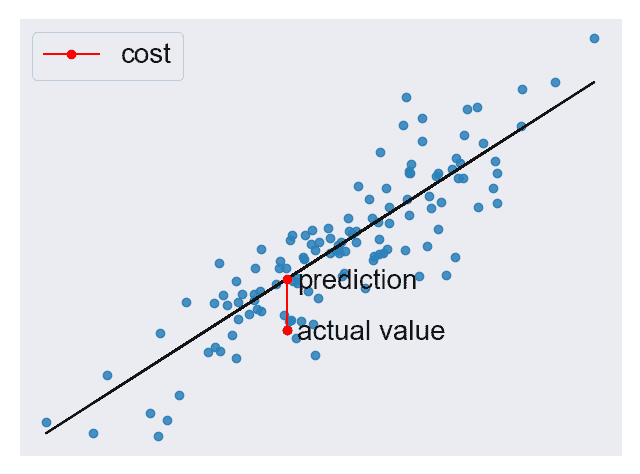Click the topmost blue data point
This screenshot has width=640, height=474.
(594, 38)
